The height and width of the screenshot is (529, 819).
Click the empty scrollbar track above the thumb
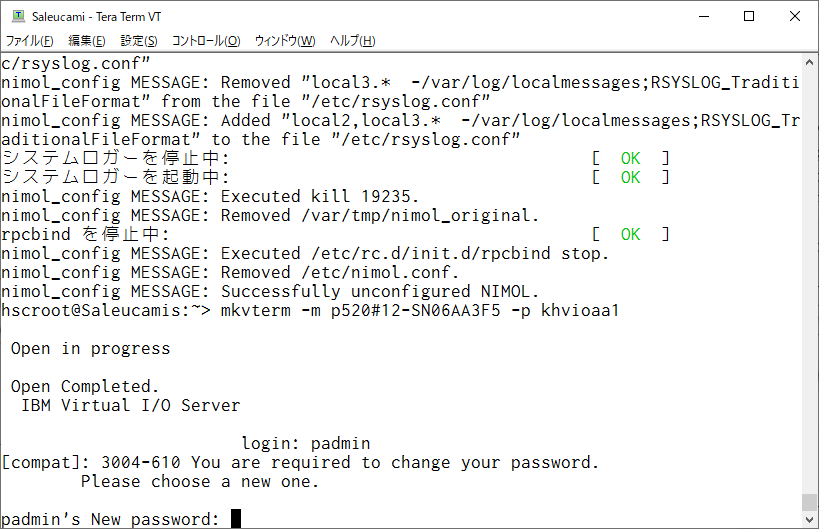coord(809,282)
